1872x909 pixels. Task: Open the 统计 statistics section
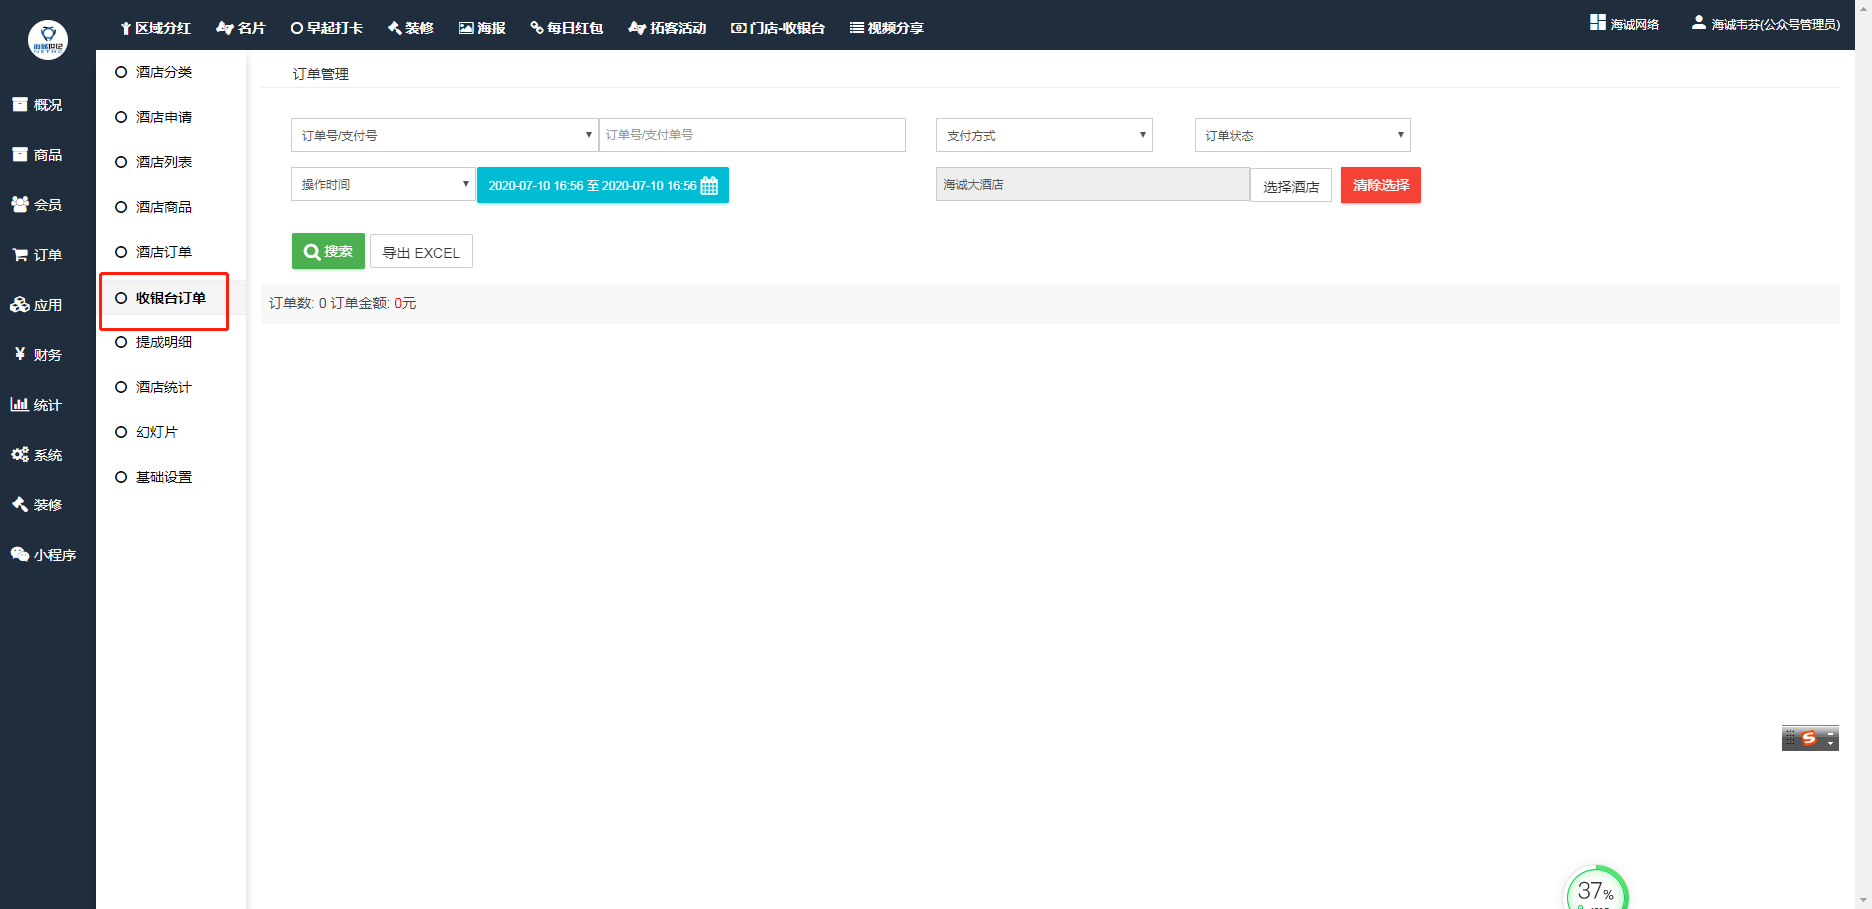pos(38,405)
